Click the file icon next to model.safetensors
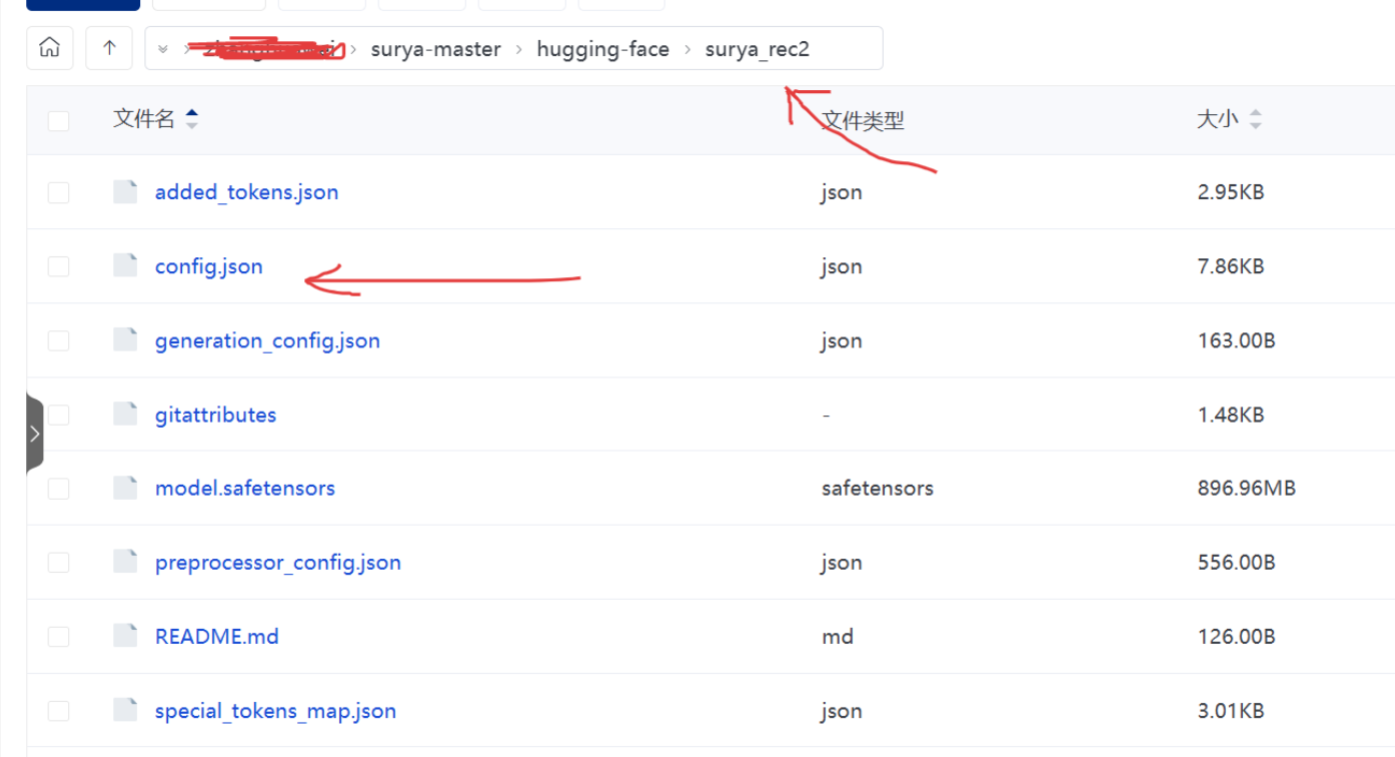Screen dimensions: 1395x757 tap(124, 487)
